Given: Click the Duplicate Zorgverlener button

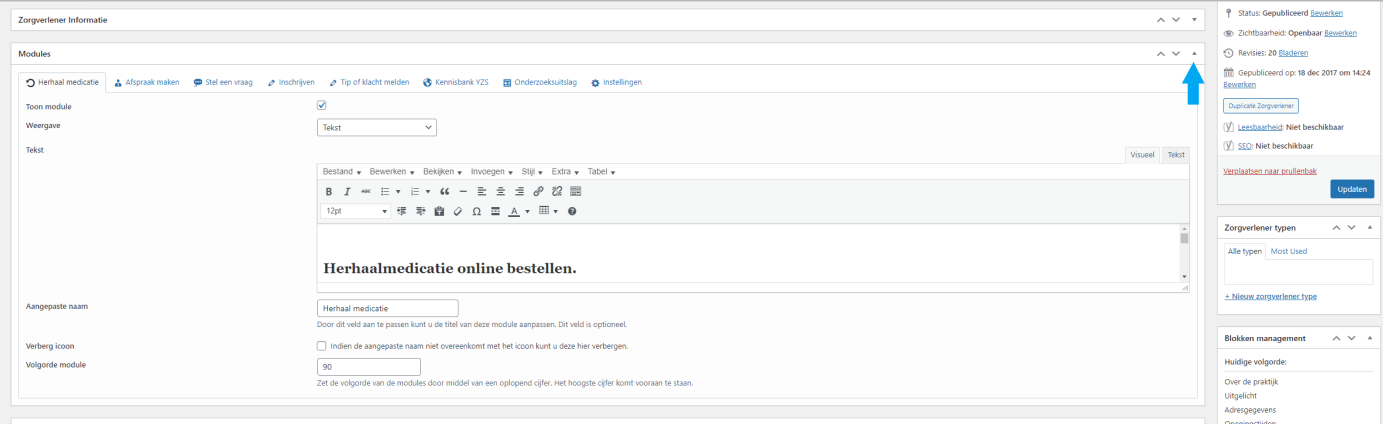Looking at the screenshot, I should click(1260, 105).
